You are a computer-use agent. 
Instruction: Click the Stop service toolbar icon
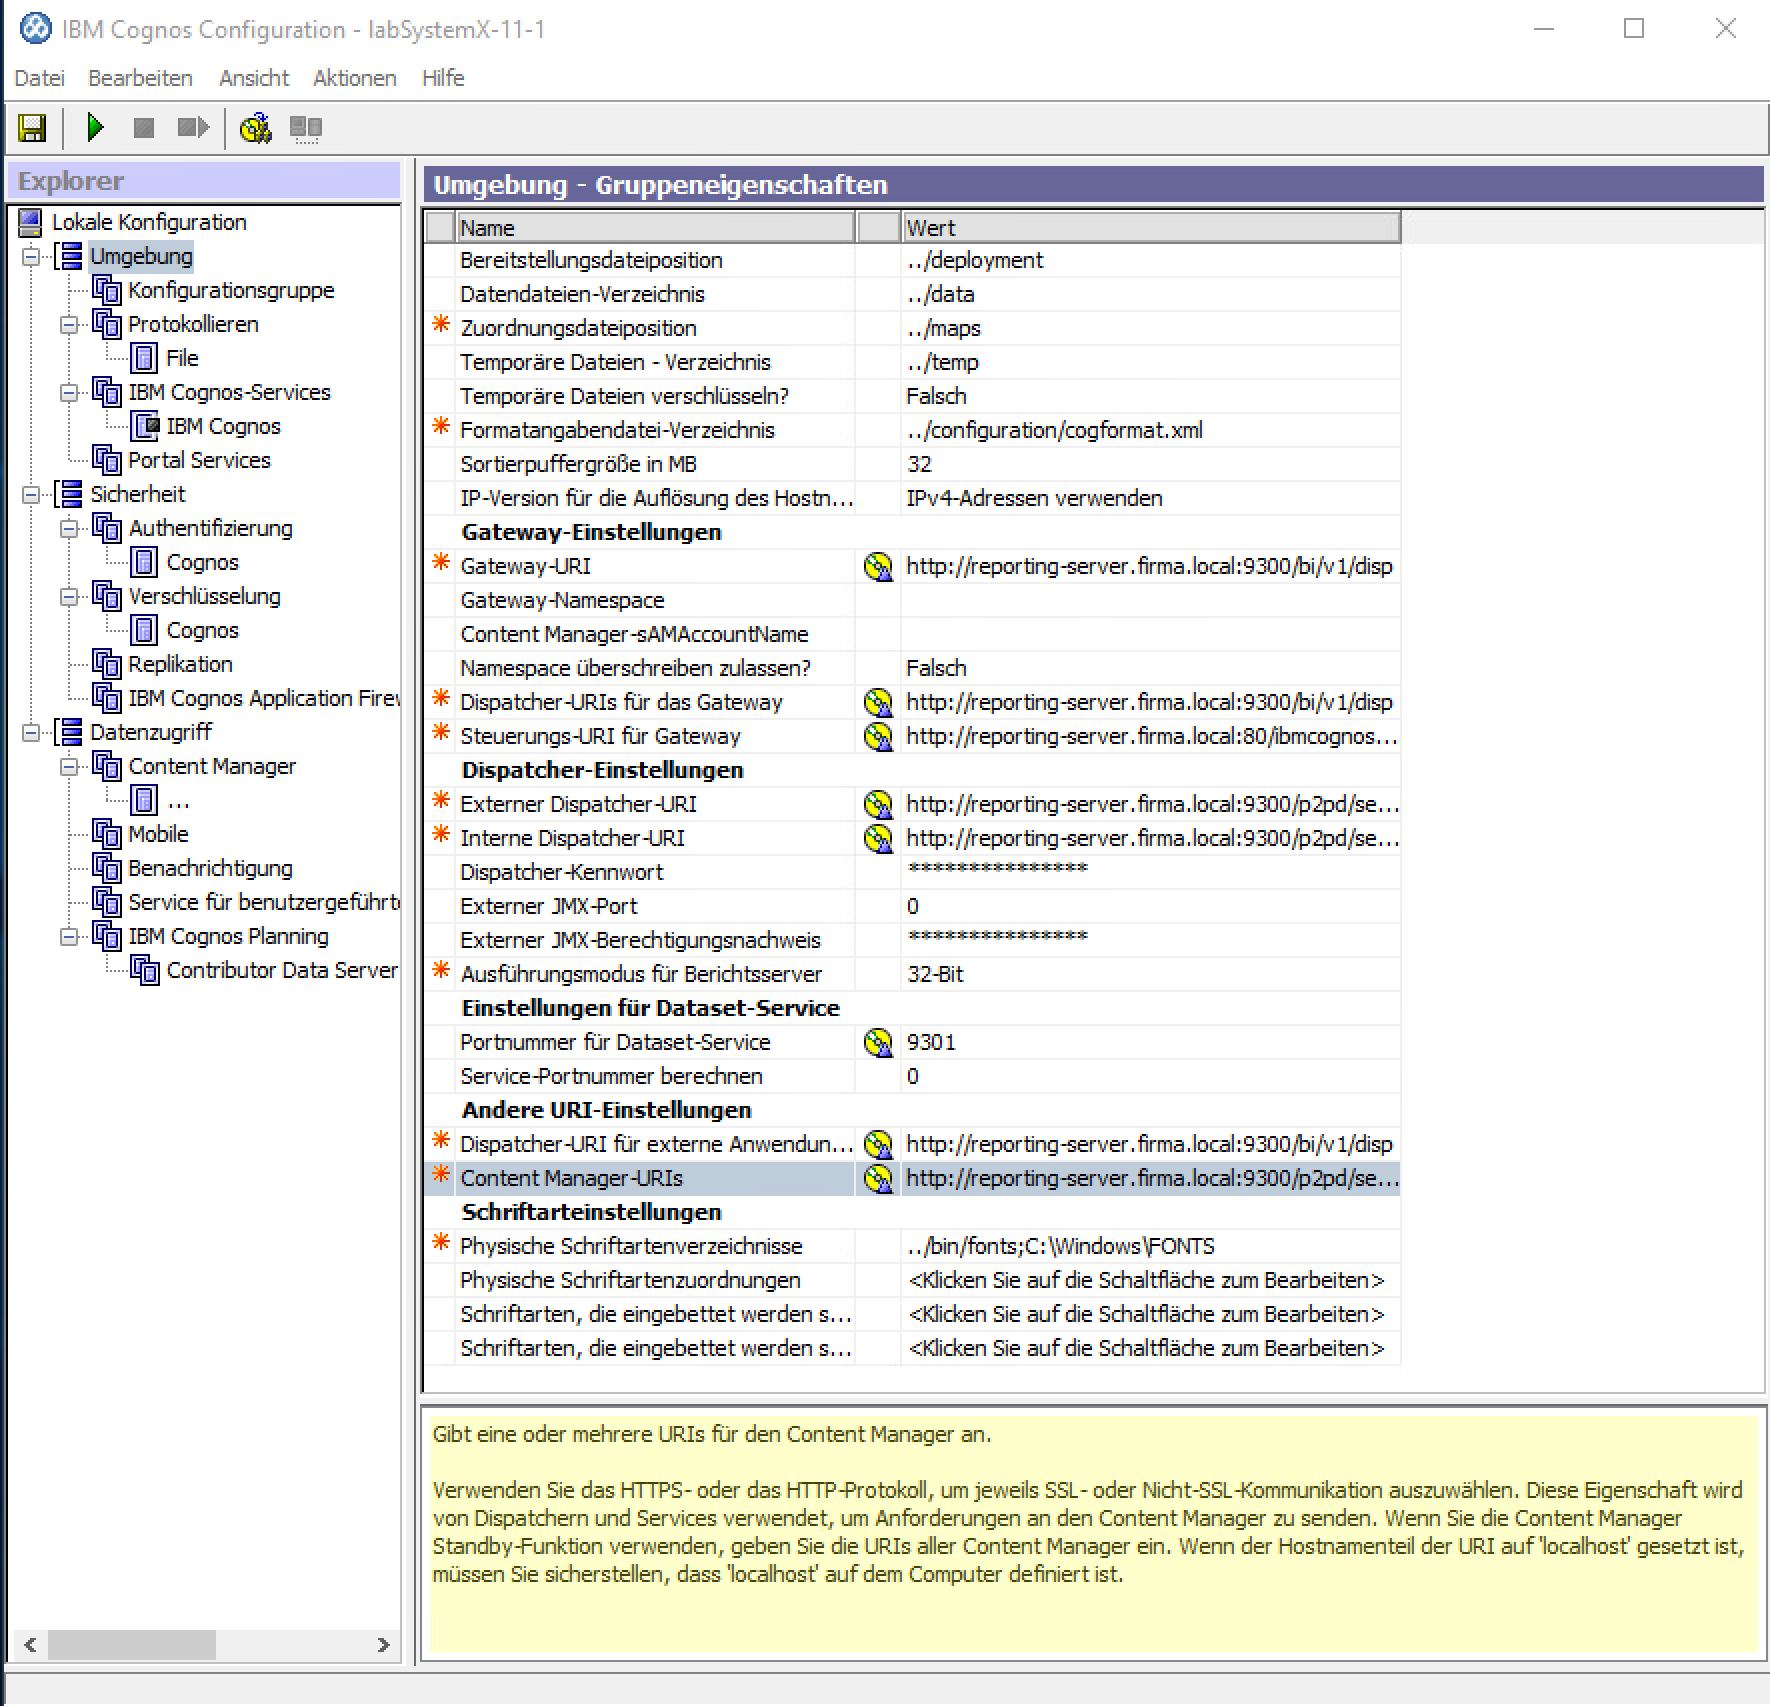pyautogui.click(x=144, y=128)
